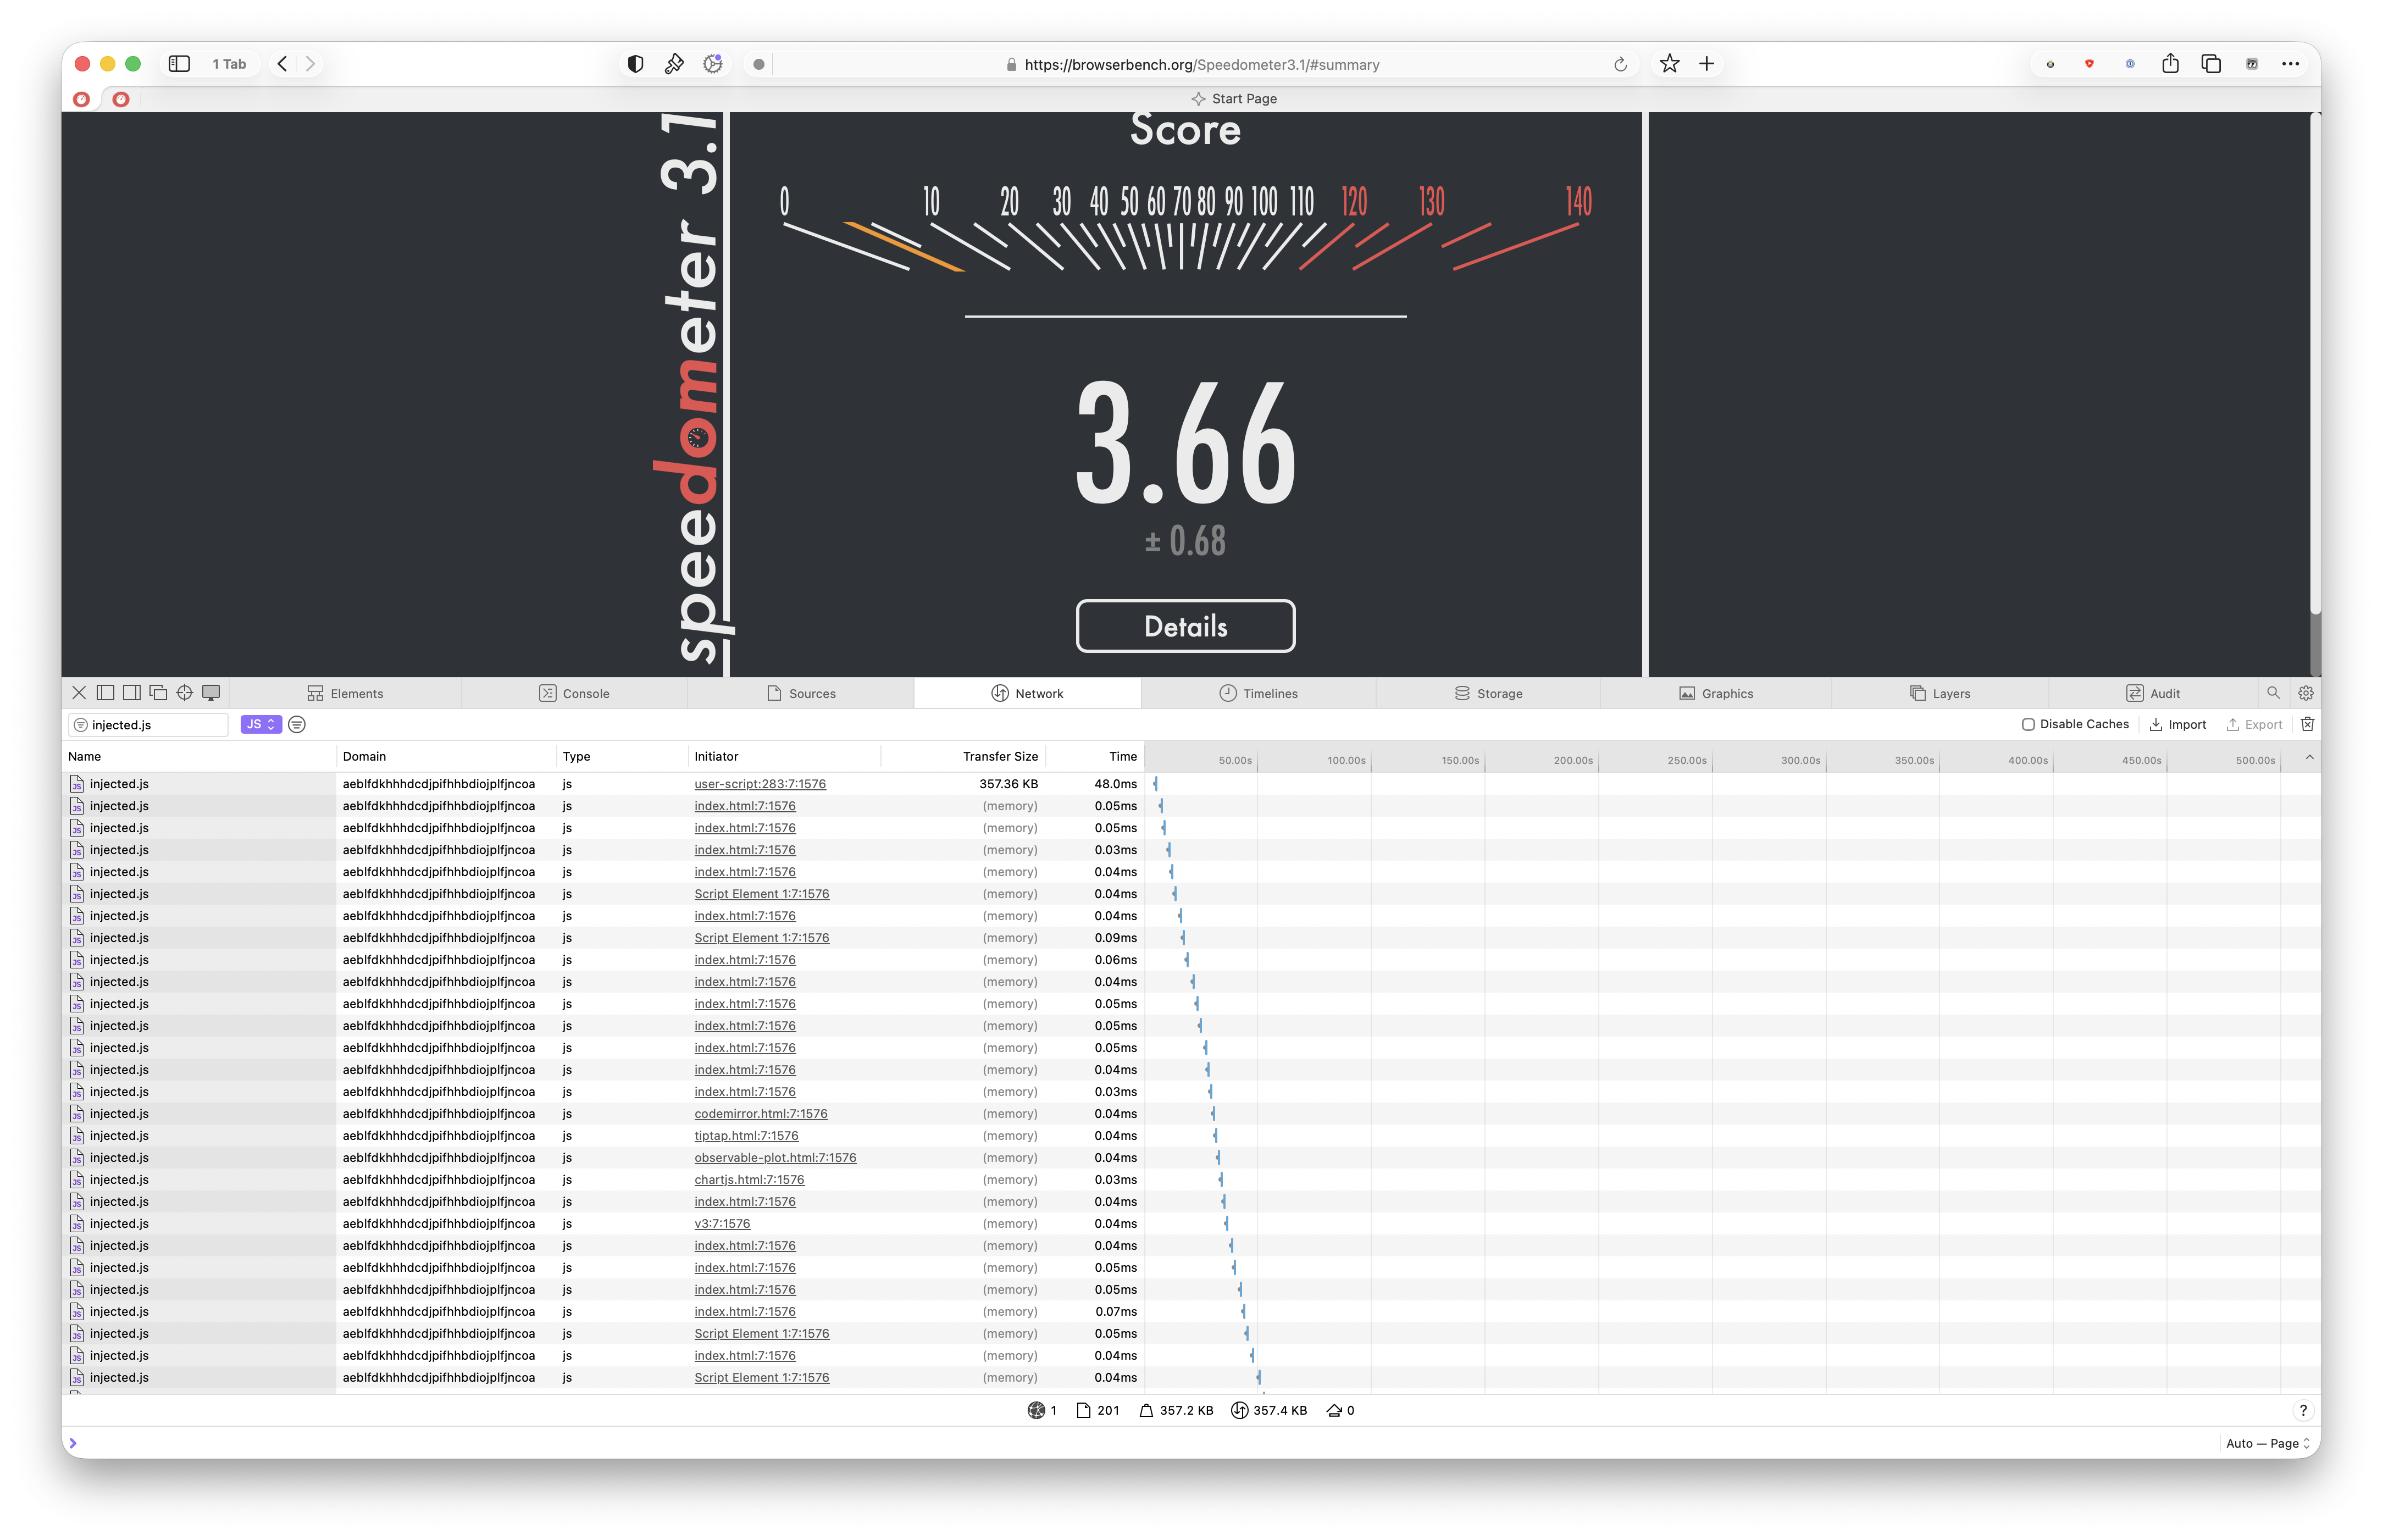This screenshot has width=2383, height=1540.
Task: Clear network items with the trash icon
Action: [x=2307, y=724]
